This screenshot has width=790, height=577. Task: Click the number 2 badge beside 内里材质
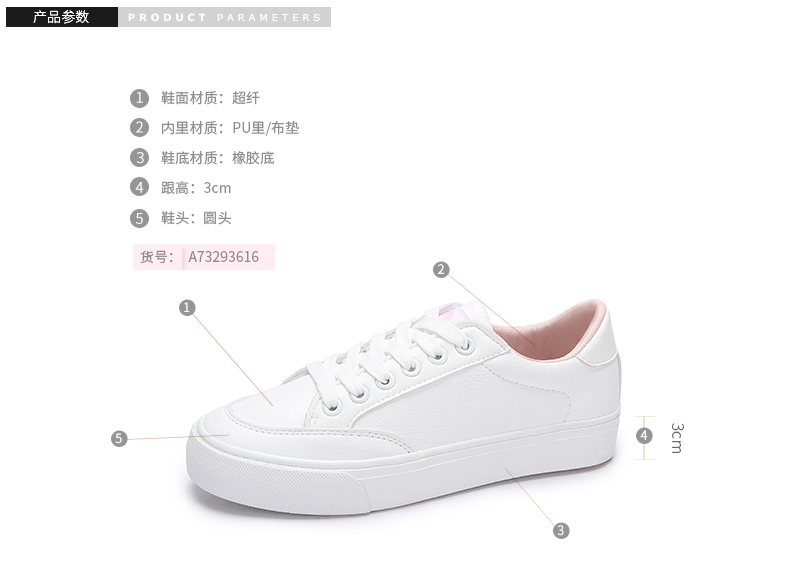[x=140, y=127]
